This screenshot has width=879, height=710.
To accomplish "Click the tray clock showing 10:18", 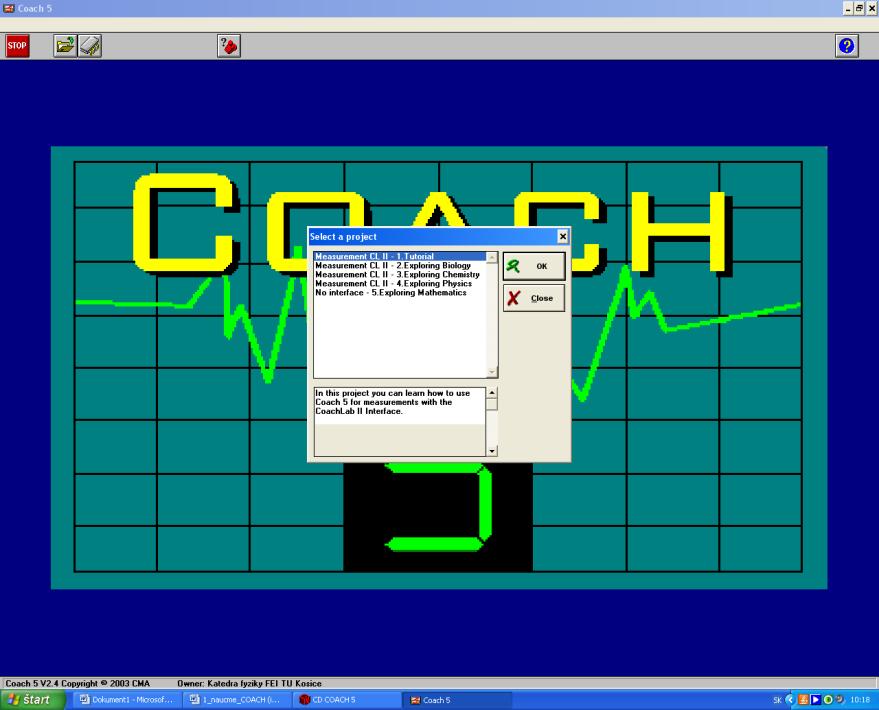I will [x=860, y=700].
